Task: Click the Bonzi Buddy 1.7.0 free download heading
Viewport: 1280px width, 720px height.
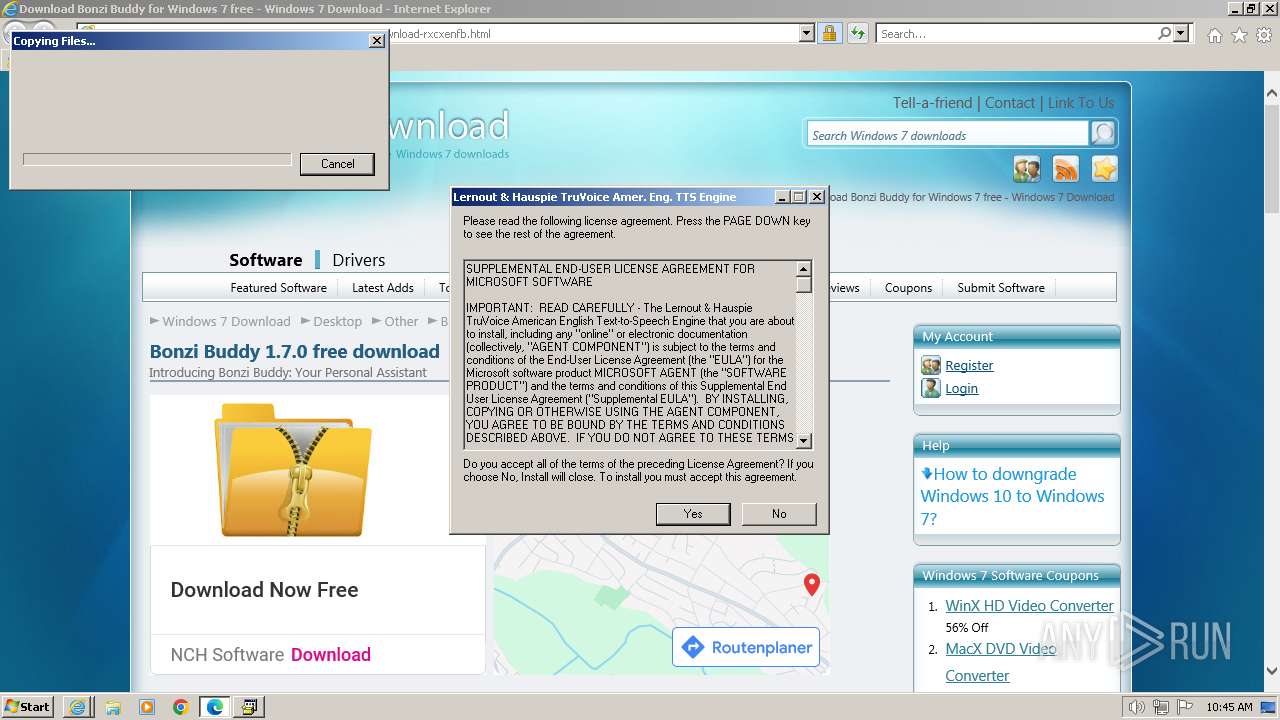Action: (294, 351)
